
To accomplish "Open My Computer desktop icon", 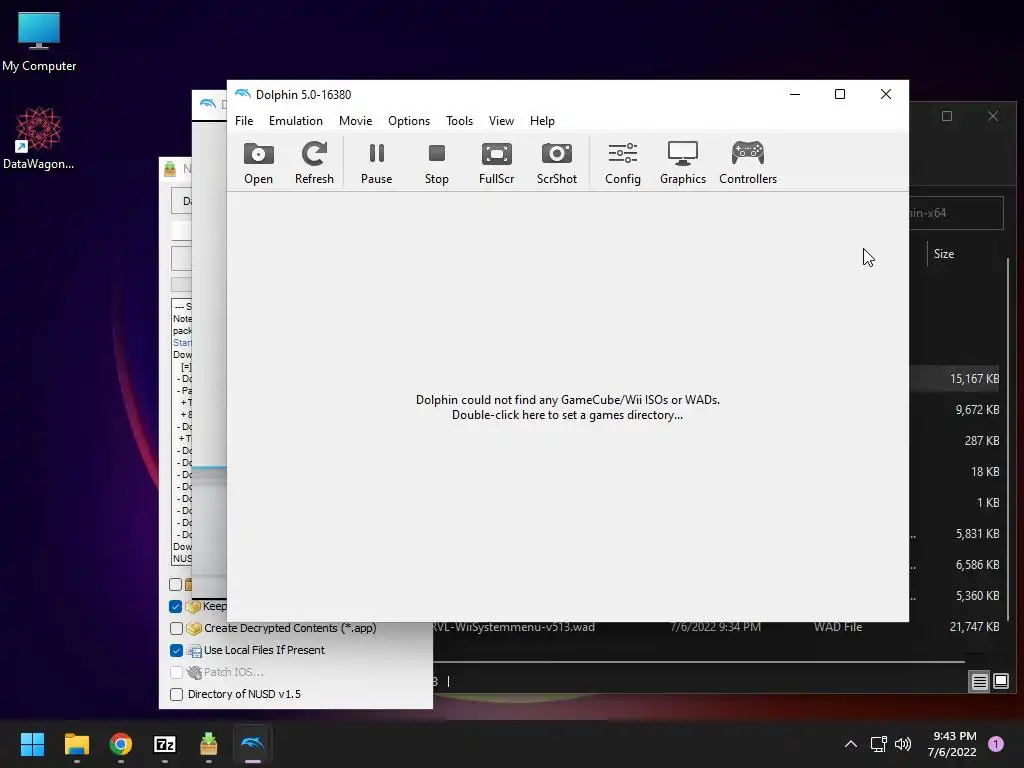I will click(x=39, y=41).
